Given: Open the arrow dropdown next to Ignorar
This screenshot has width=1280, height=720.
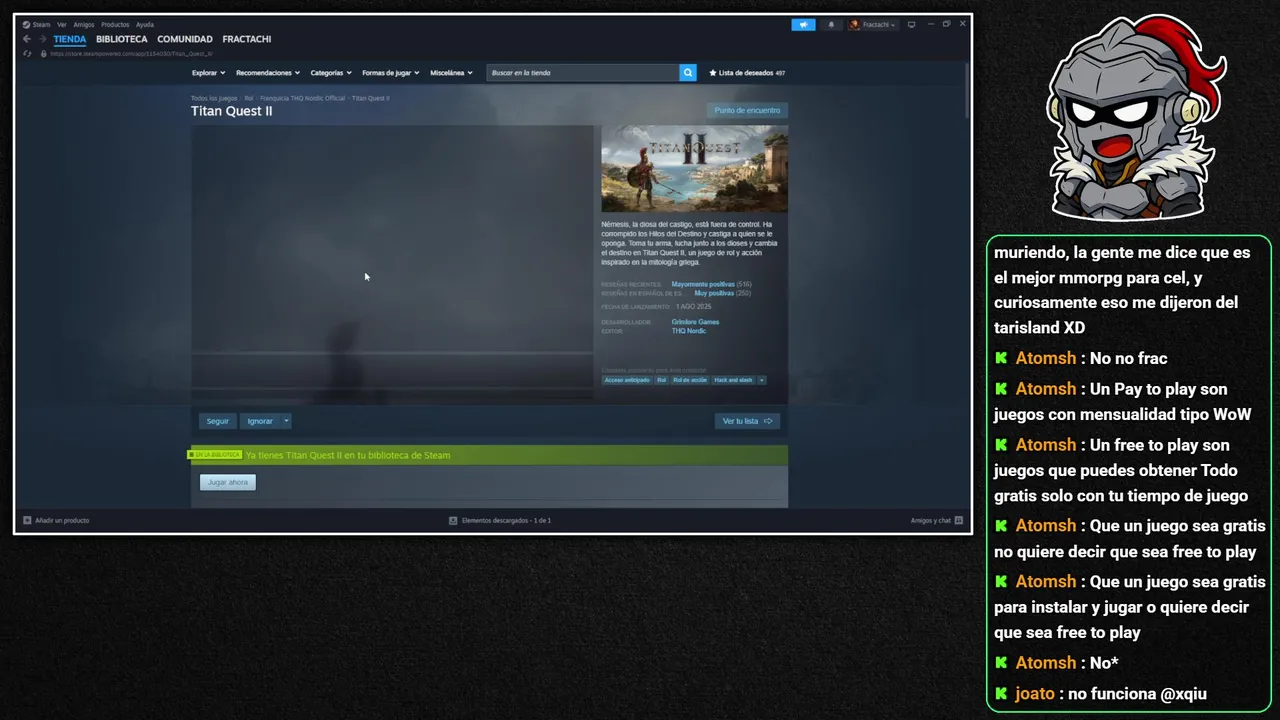Looking at the screenshot, I should [286, 421].
